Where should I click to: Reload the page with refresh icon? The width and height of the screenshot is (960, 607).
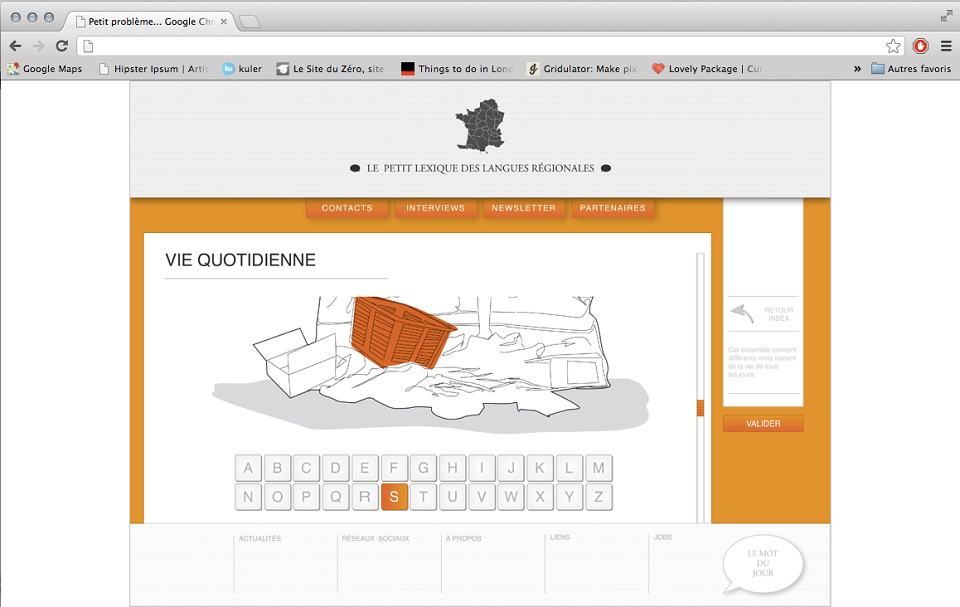(62, 46)
